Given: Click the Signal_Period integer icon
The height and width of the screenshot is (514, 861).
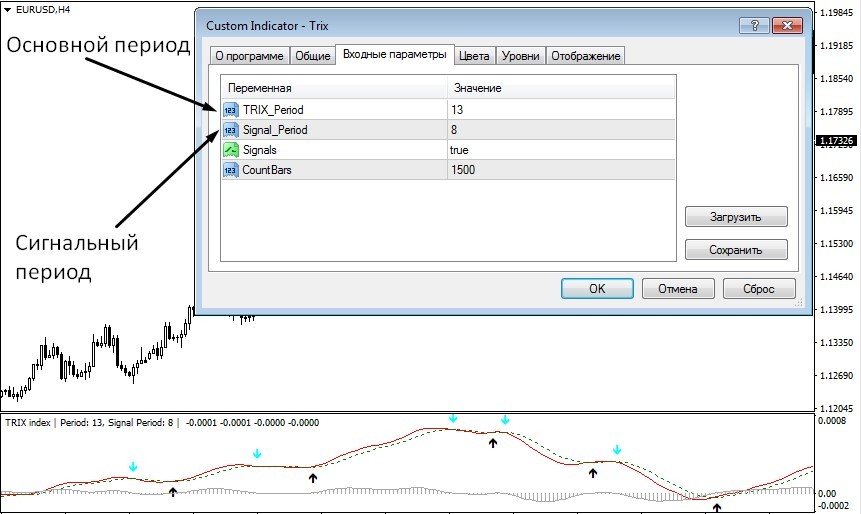Looking at the screenshot, I should [231, 130].
